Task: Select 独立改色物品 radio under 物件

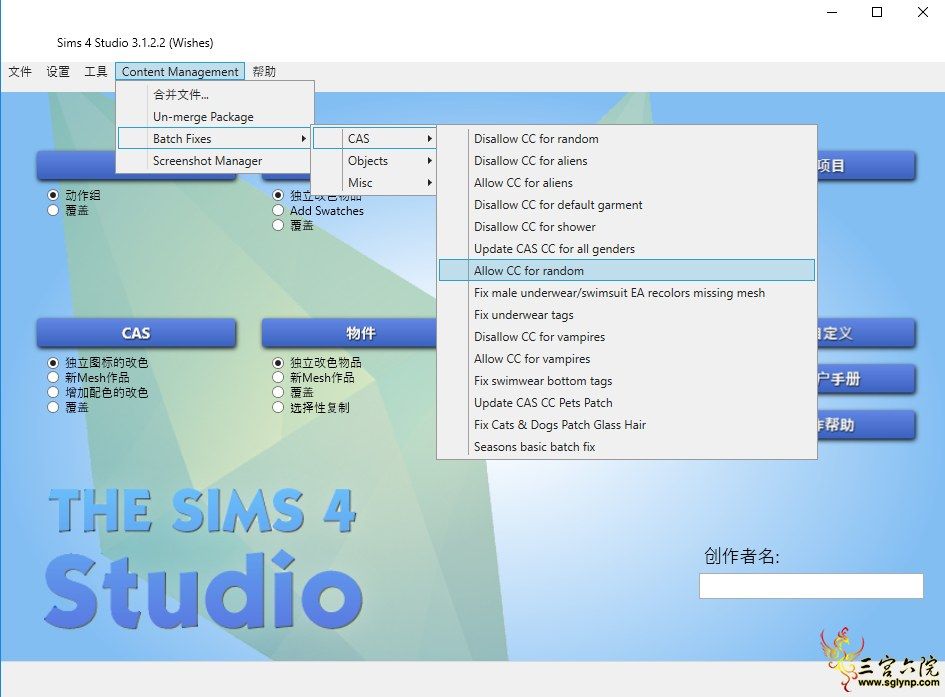Action: pyautogui.click(x=278, y=363)
